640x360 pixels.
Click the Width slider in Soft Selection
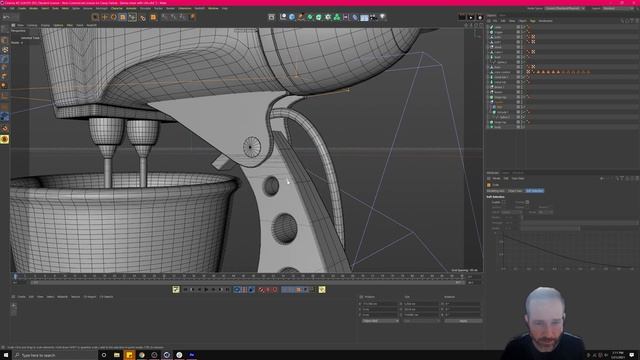tap(580, 228)
